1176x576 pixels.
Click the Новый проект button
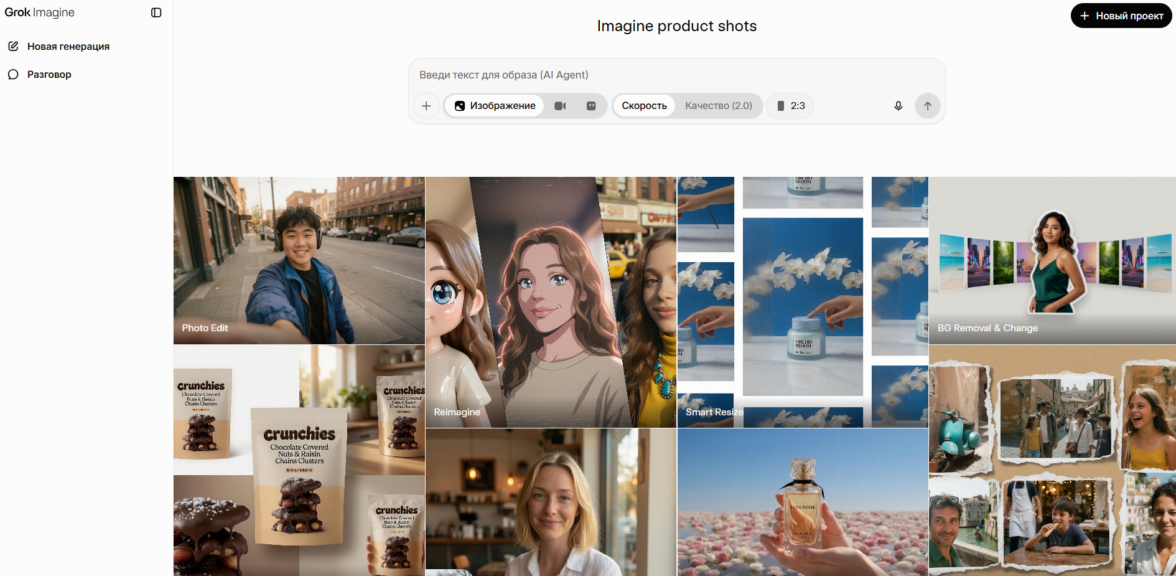click(1121, 16)
